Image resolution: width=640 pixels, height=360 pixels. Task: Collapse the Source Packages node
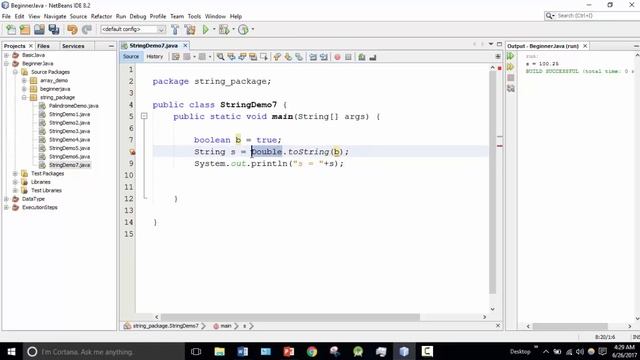15,72
